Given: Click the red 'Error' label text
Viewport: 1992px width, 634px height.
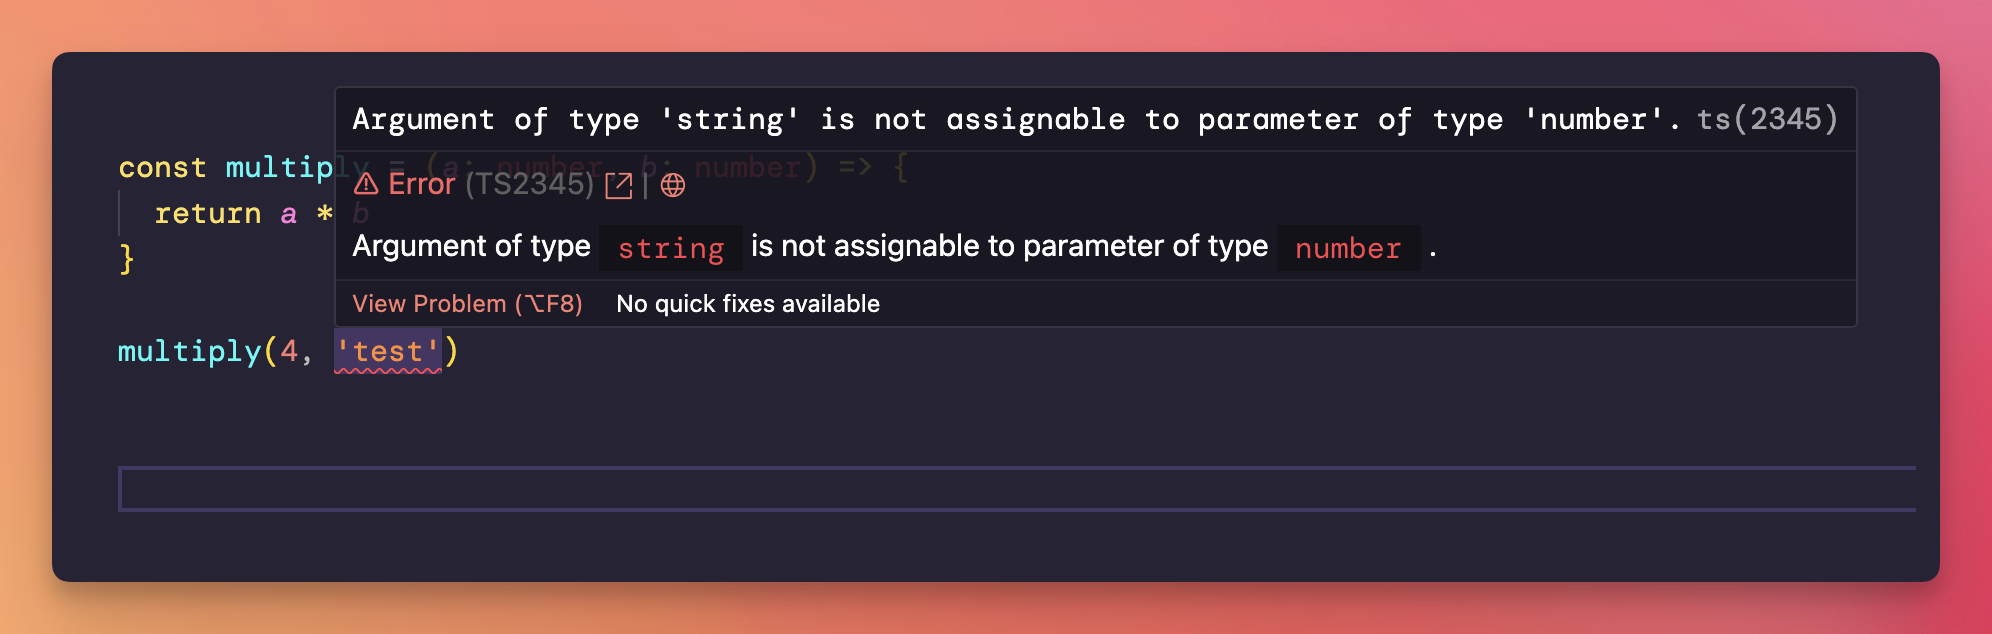Looking at the screenshot, I should (x=421, y=184).
